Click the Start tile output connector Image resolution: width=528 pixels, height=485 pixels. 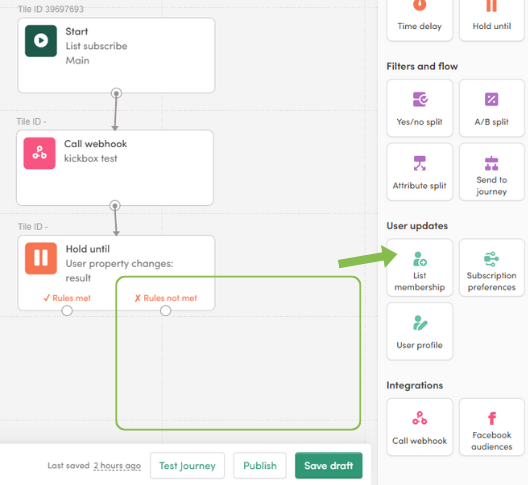(116, 93)
